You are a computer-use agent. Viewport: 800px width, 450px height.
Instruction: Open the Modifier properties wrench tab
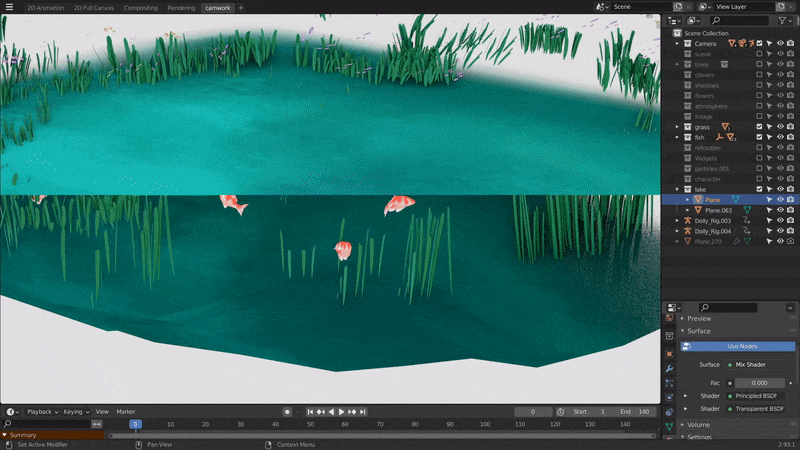[x=669, y=369]
